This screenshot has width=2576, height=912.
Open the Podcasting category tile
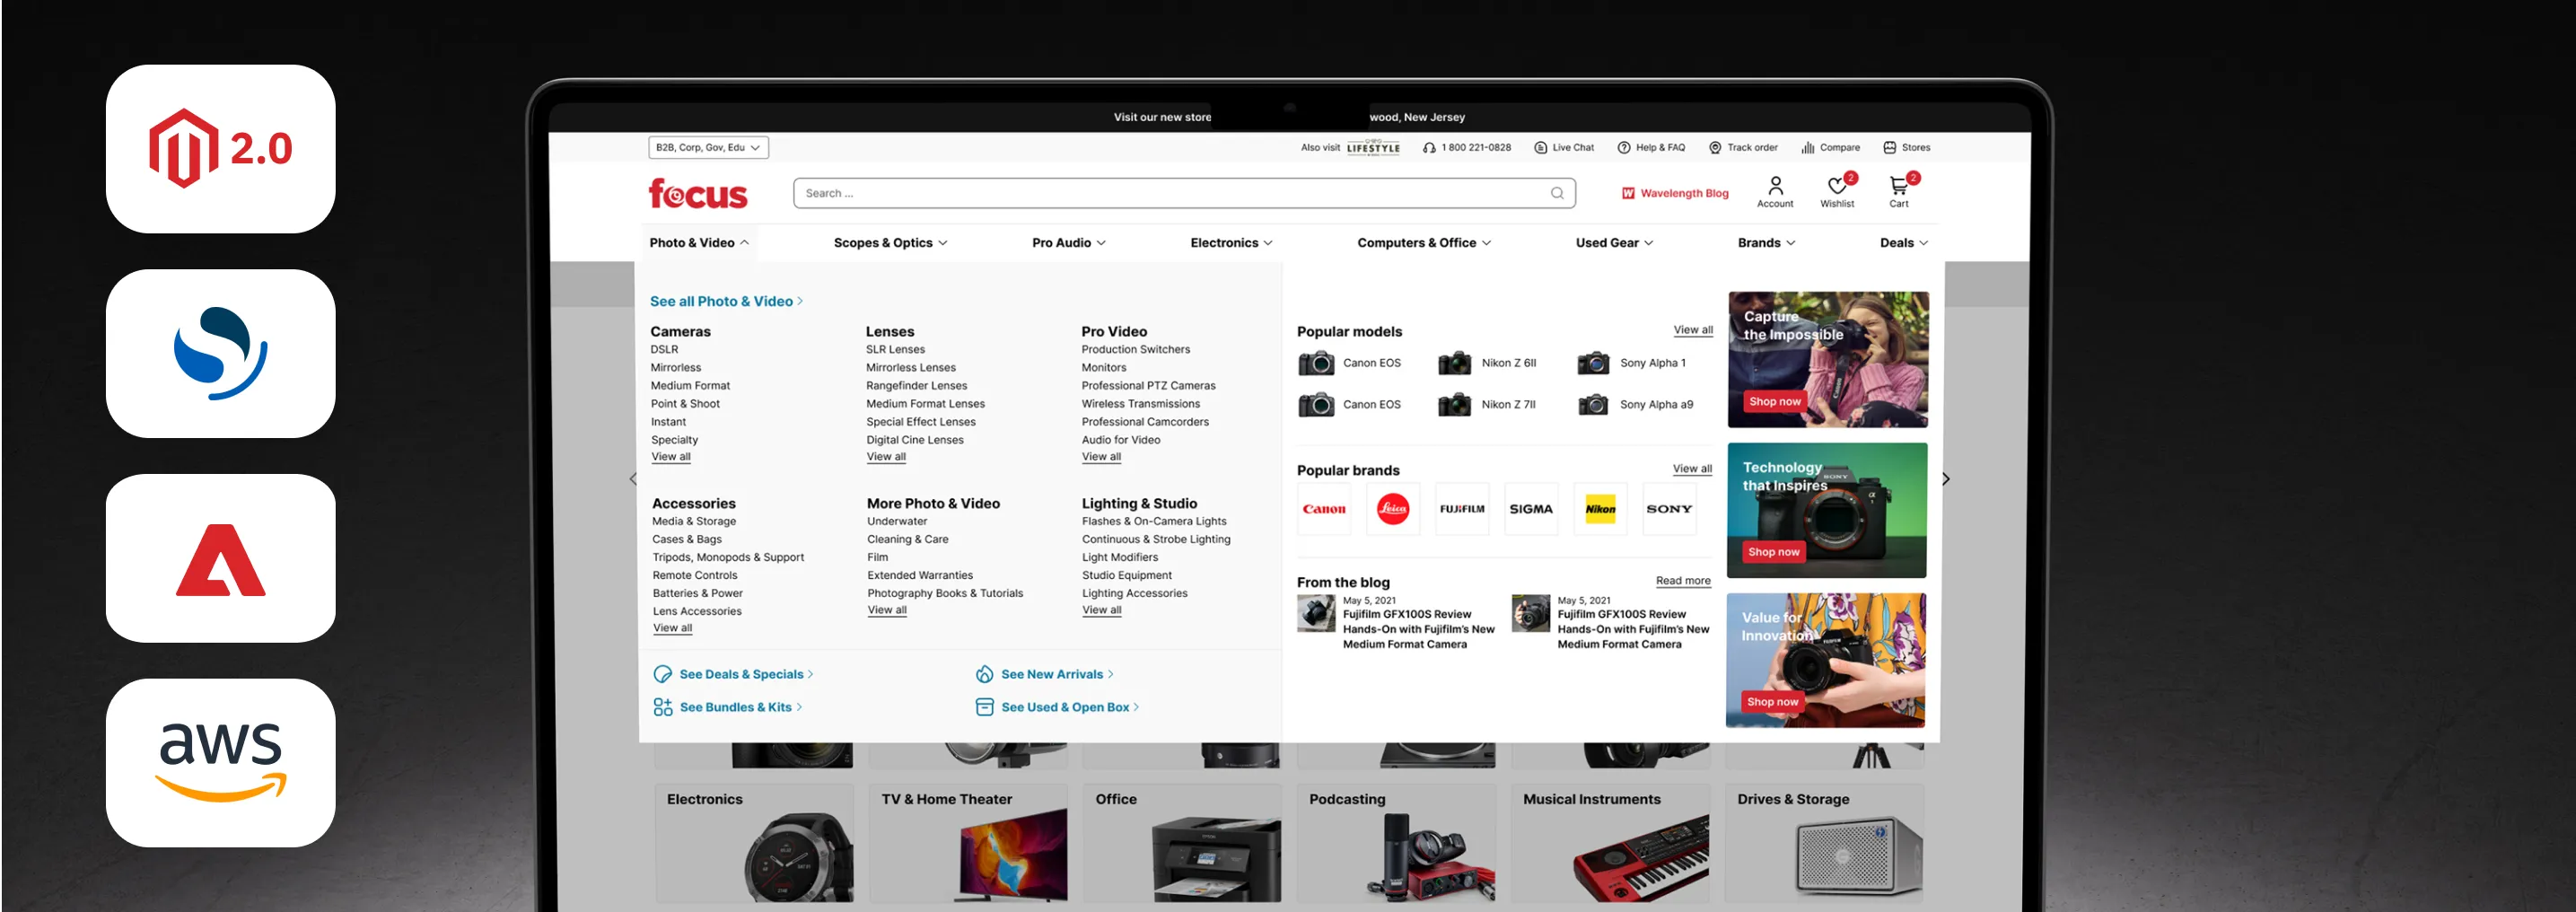pyautogui.click(x=1396, y=843)
